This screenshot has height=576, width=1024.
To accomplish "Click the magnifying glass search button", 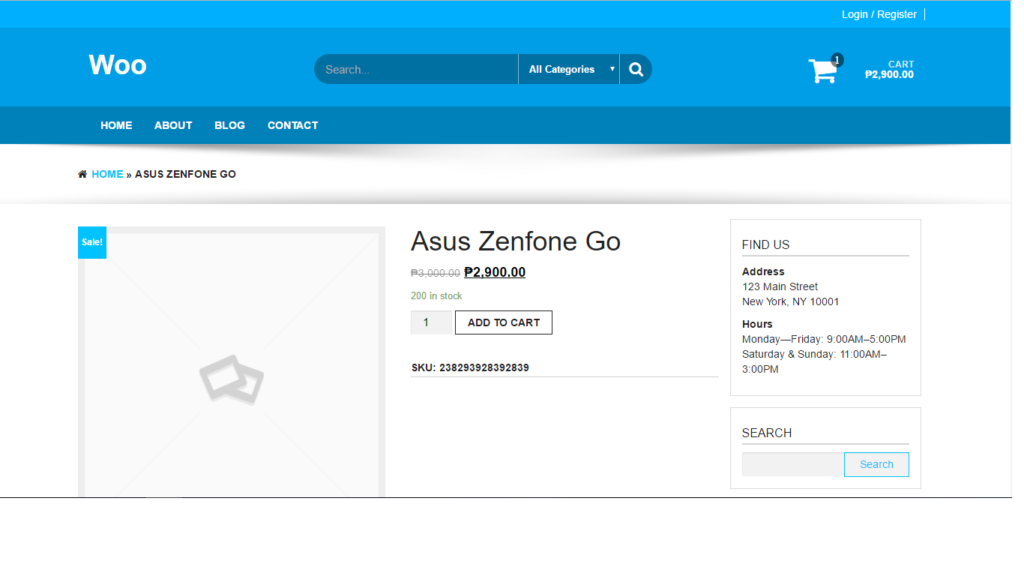I will (636, 69).
